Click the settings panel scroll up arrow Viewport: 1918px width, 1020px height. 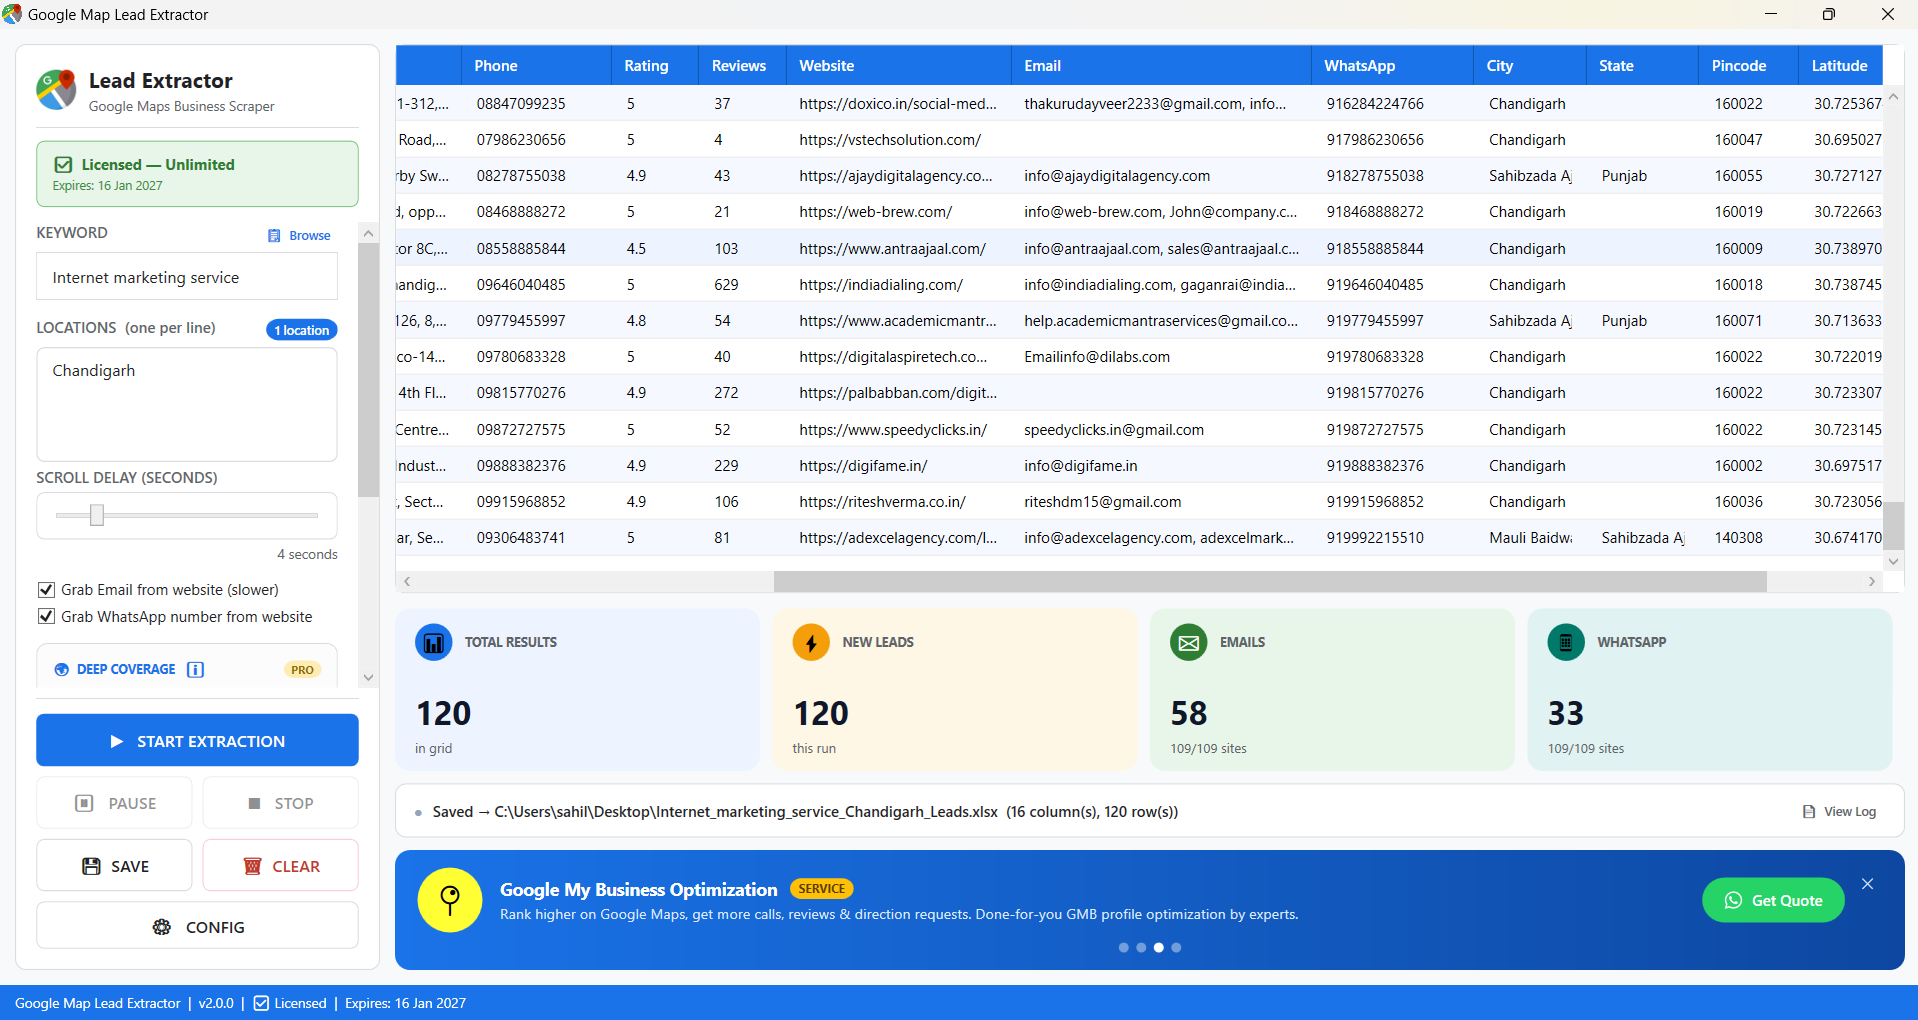pos(368,233)
